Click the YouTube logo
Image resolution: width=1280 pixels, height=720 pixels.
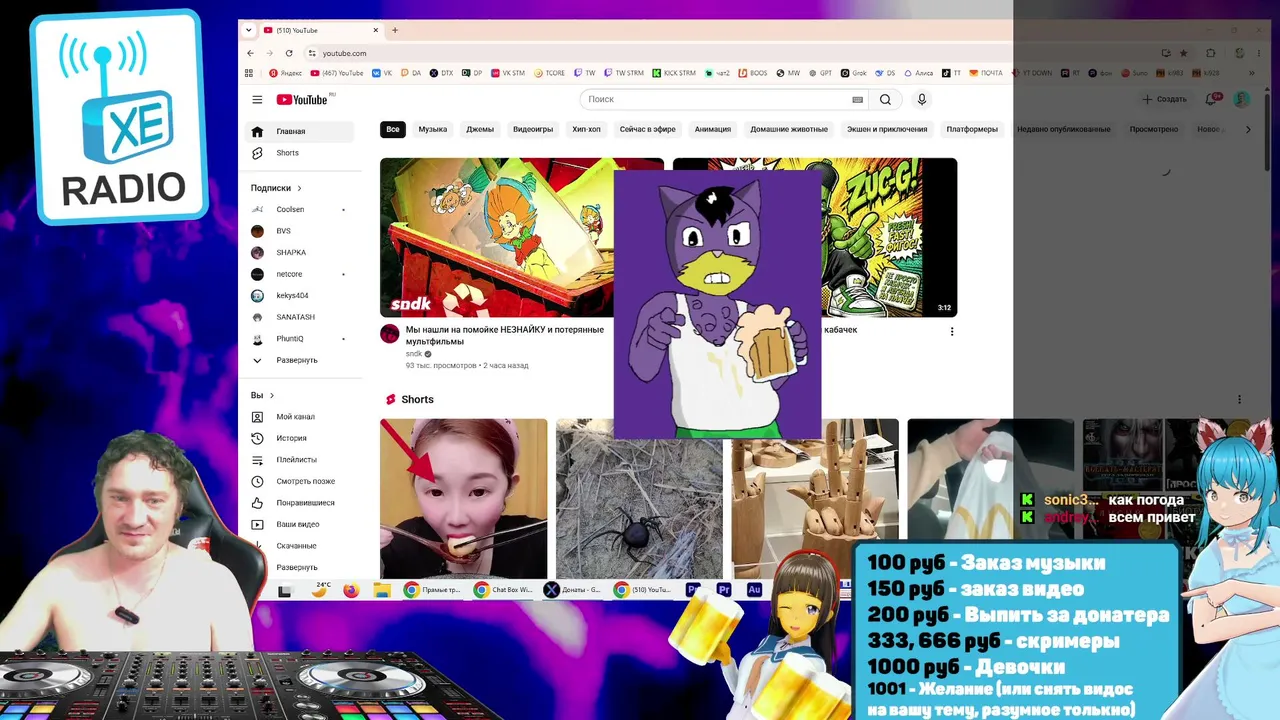pos(302,99)
